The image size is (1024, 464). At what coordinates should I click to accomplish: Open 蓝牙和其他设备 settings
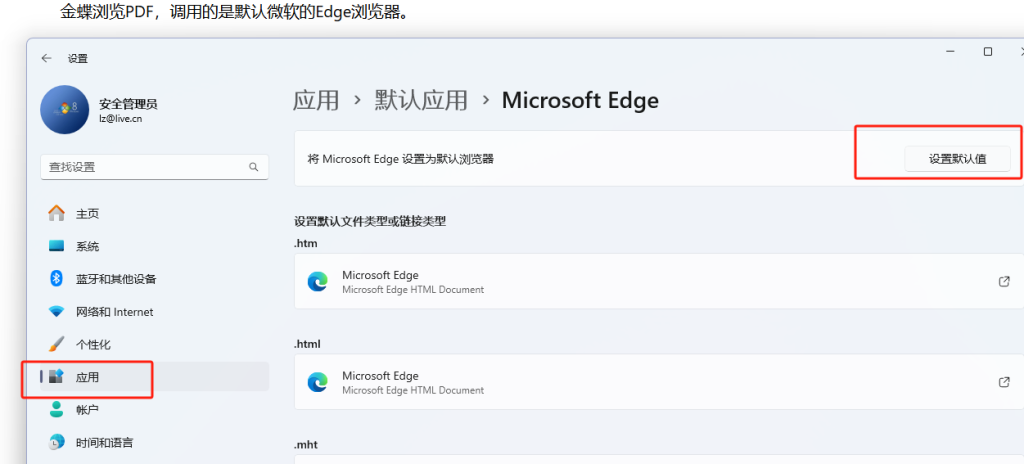click(x=155, y=279)
